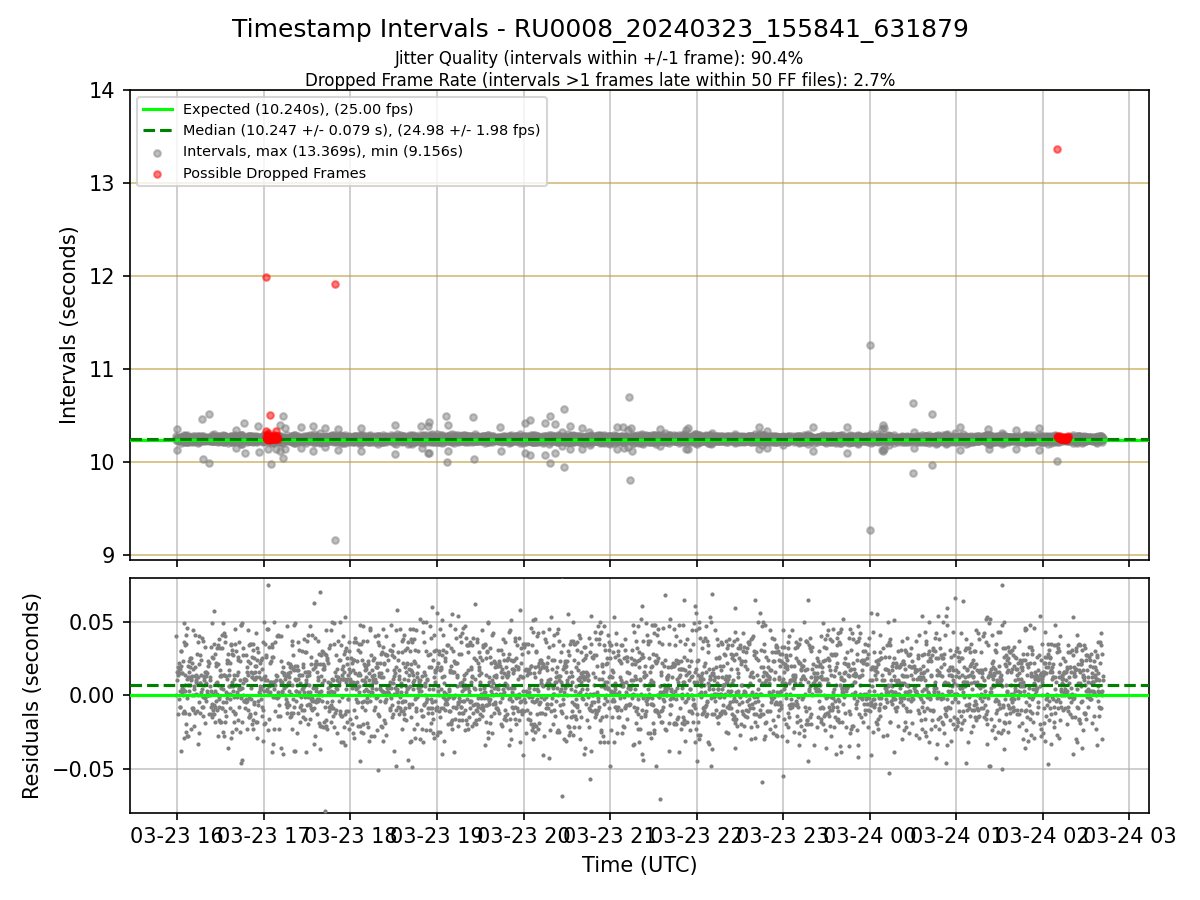This screenshot has height=900, width=1200.
Task: Click the gray dot marker in the legend
Action: pyautogui.click(x=159, y=152)
